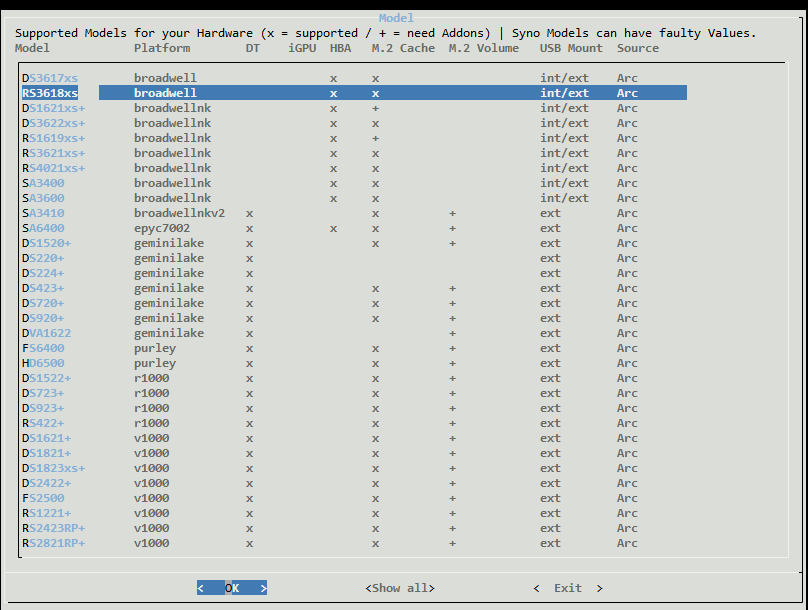This screenshot has width=808, height=610.
Task: Click the broadwellnkv2 platform cell
Action: point(179,213)
